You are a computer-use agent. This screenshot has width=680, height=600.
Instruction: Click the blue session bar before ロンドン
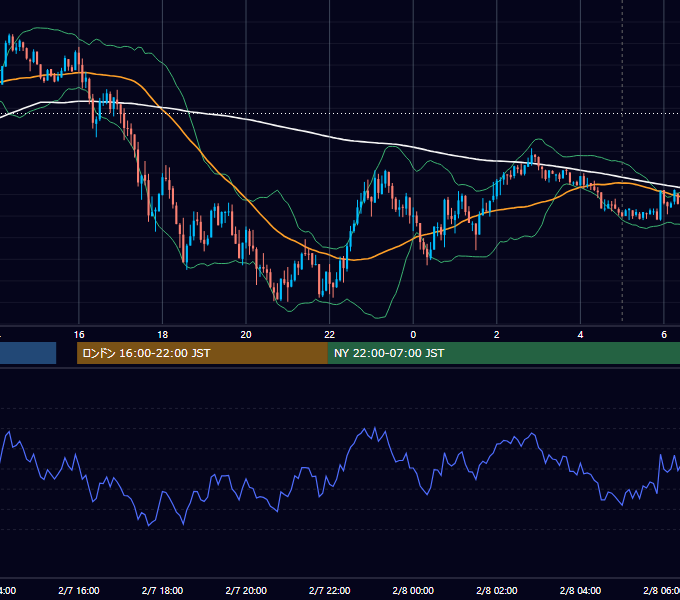pos(28,353)
